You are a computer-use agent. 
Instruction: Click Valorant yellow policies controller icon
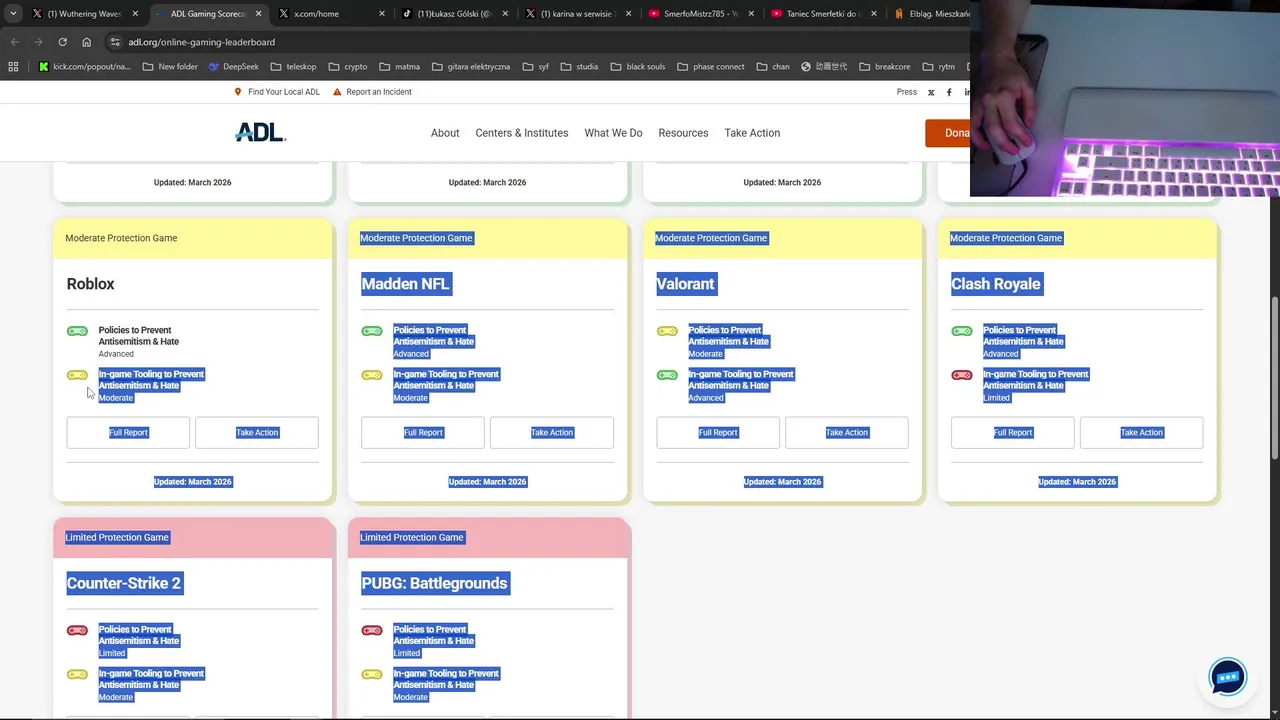coord(667,331)
